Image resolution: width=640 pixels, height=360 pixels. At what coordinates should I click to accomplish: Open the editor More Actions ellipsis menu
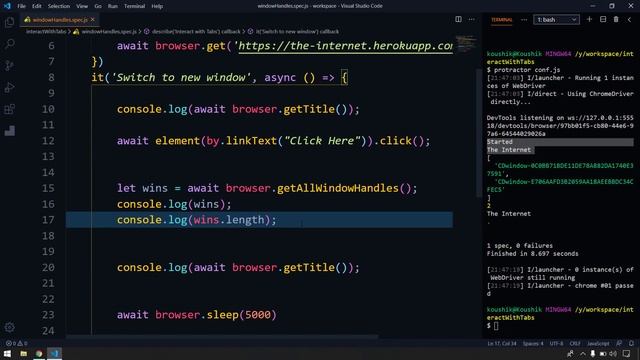[471, 19]
